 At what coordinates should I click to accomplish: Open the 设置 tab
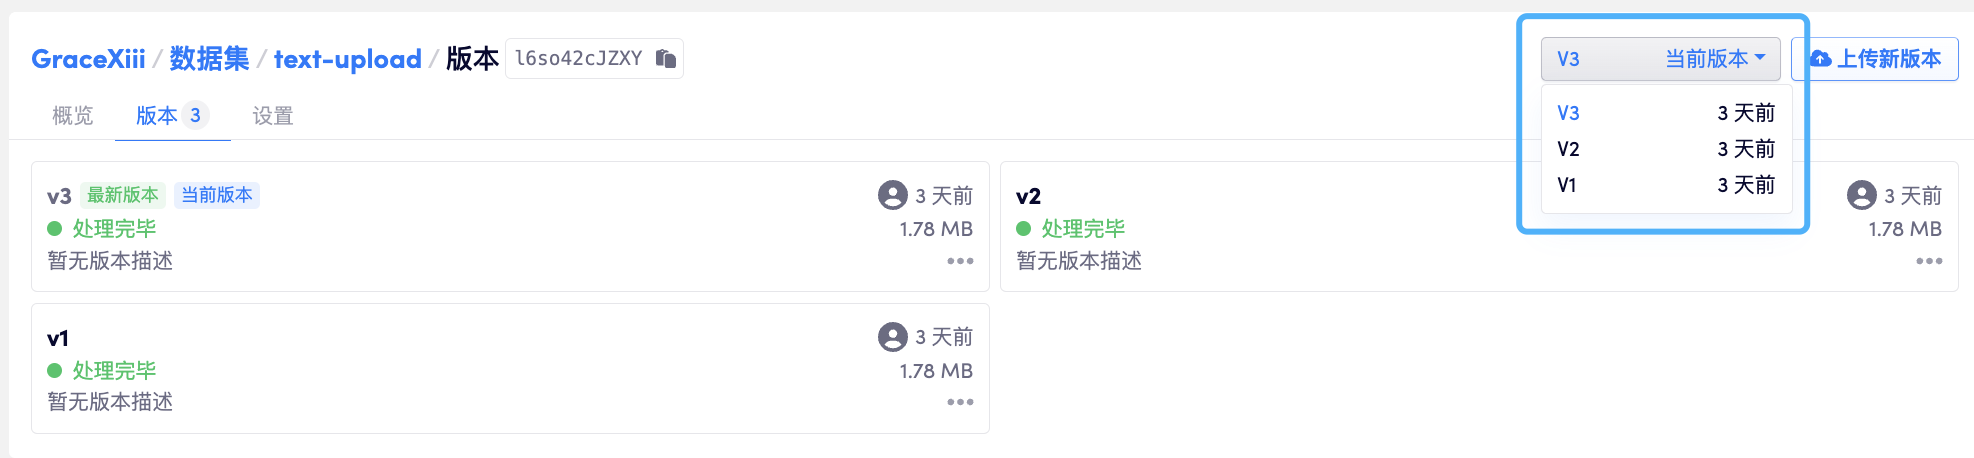[x=272, y=116]
